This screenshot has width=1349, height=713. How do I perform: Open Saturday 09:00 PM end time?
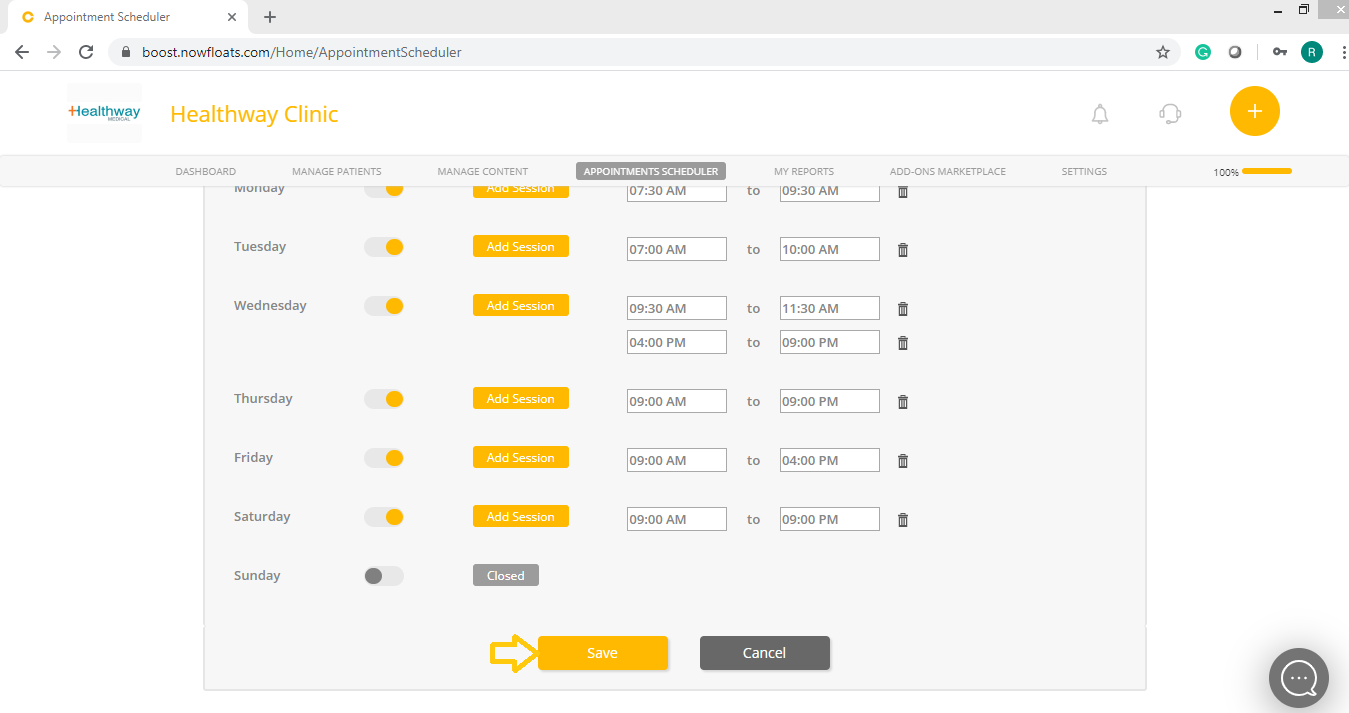830,519
